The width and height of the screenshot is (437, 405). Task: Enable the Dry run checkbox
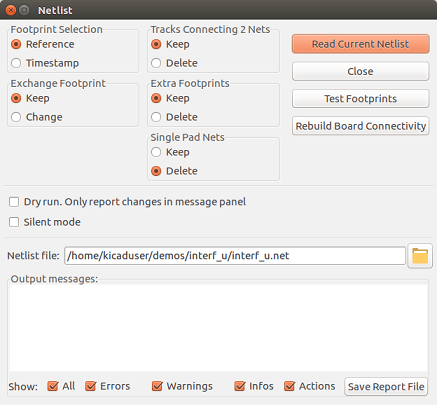[x=14, y=202]
